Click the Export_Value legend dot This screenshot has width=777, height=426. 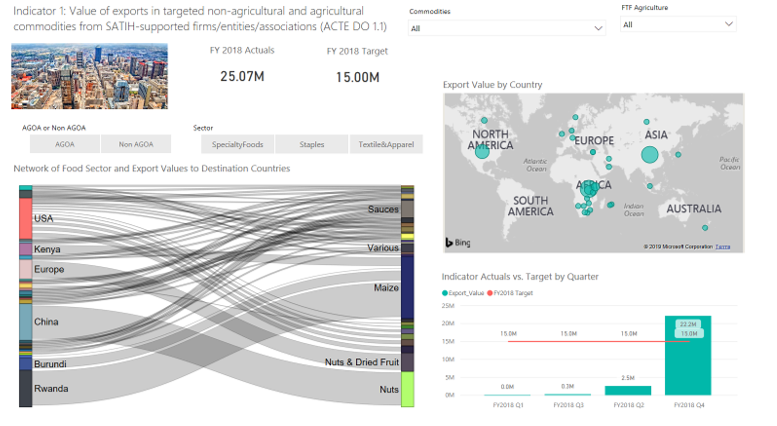click(444, 293)
